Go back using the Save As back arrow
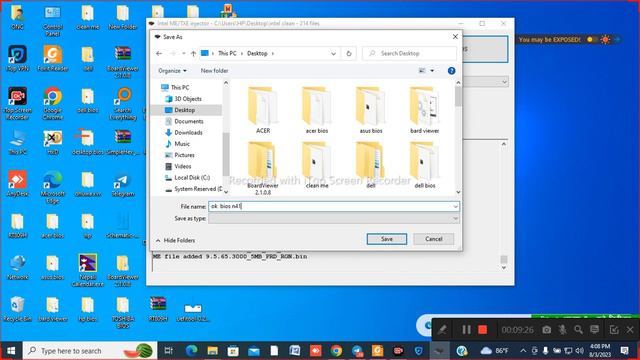 click(x=159, y=53)
